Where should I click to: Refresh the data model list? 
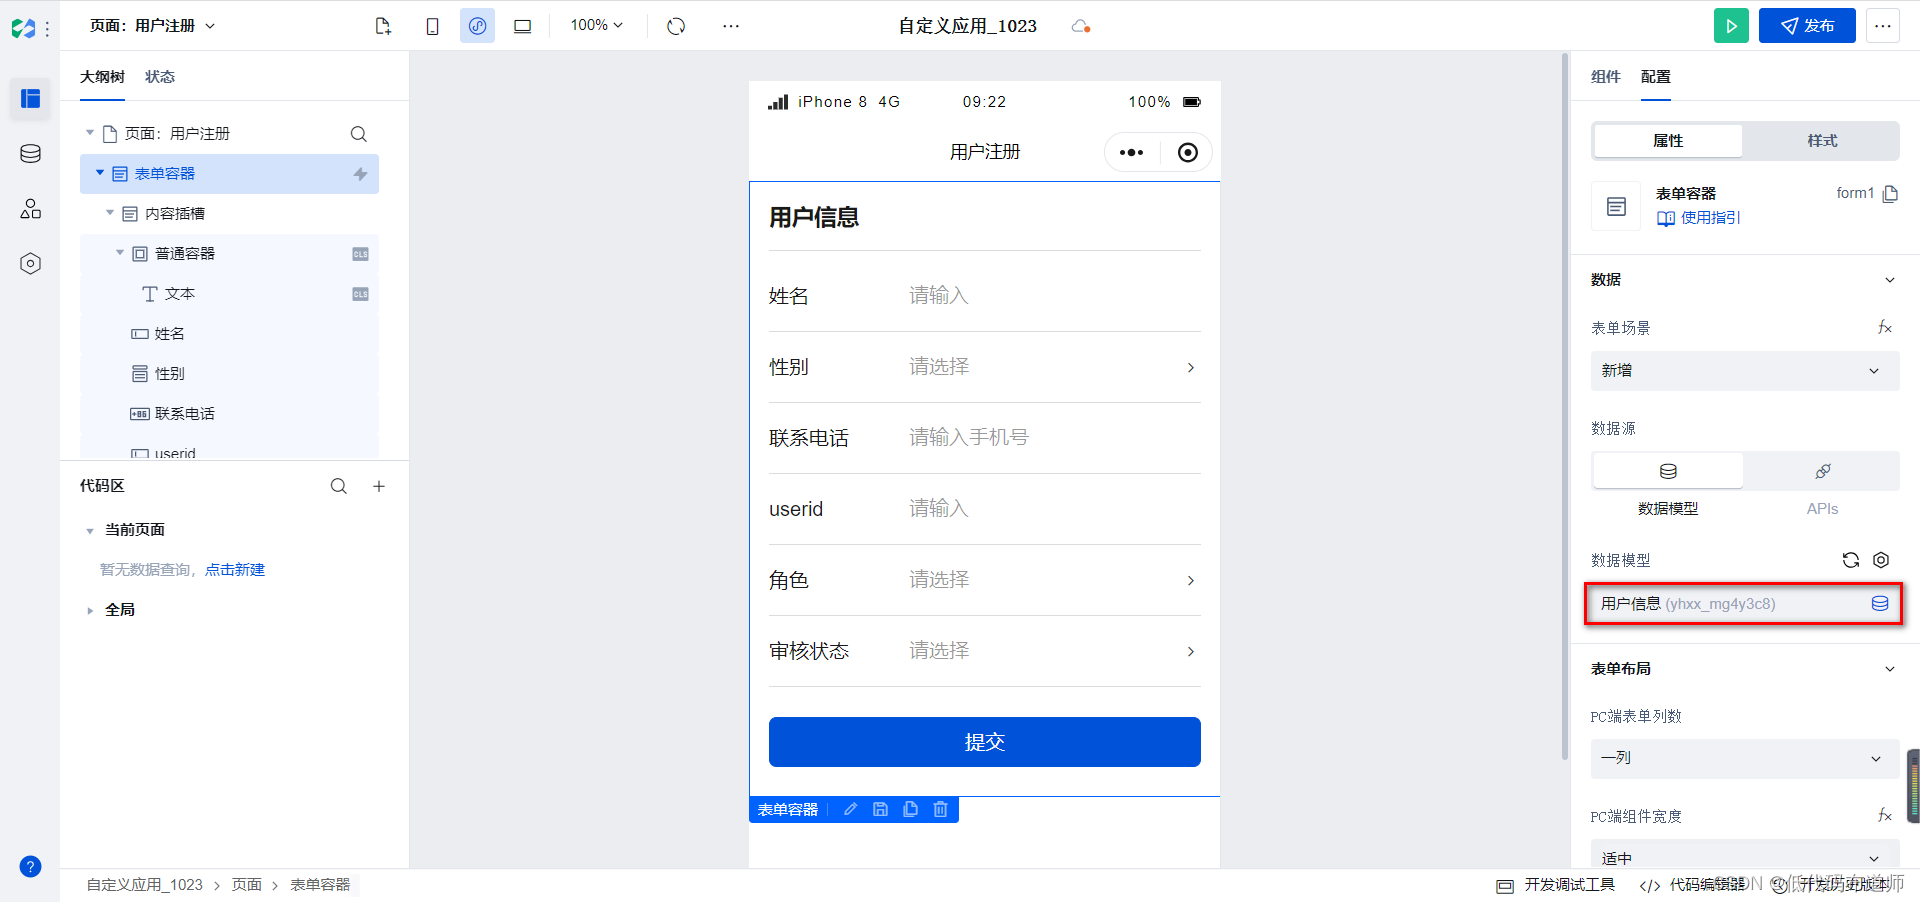pyautogui.click(x=1851, y=560)
